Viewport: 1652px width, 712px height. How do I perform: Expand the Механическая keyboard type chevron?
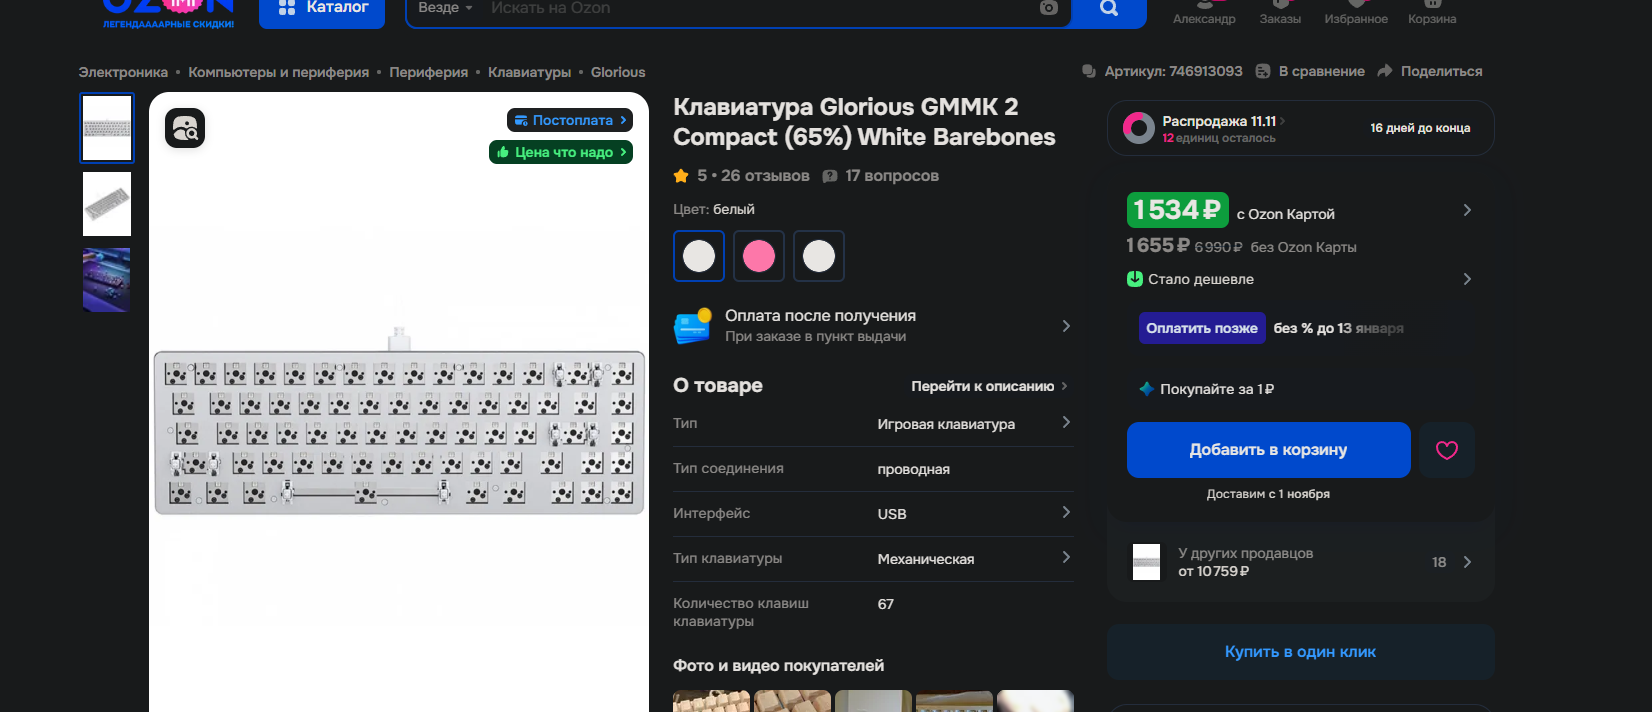point(1066,557)
